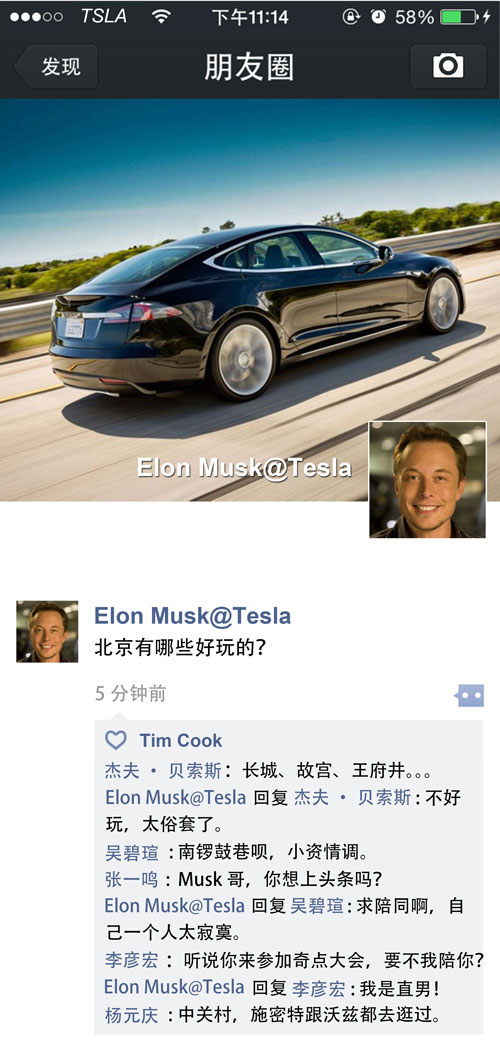
Task: Open commenter 李彦宏 profile link
Action: [131, 960]
